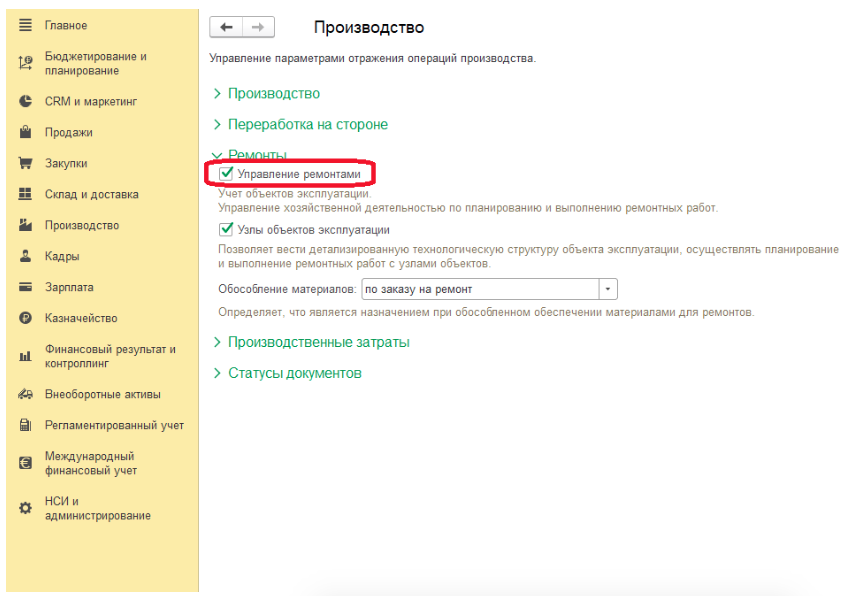Open the Продажи menu section

point(69,132)
